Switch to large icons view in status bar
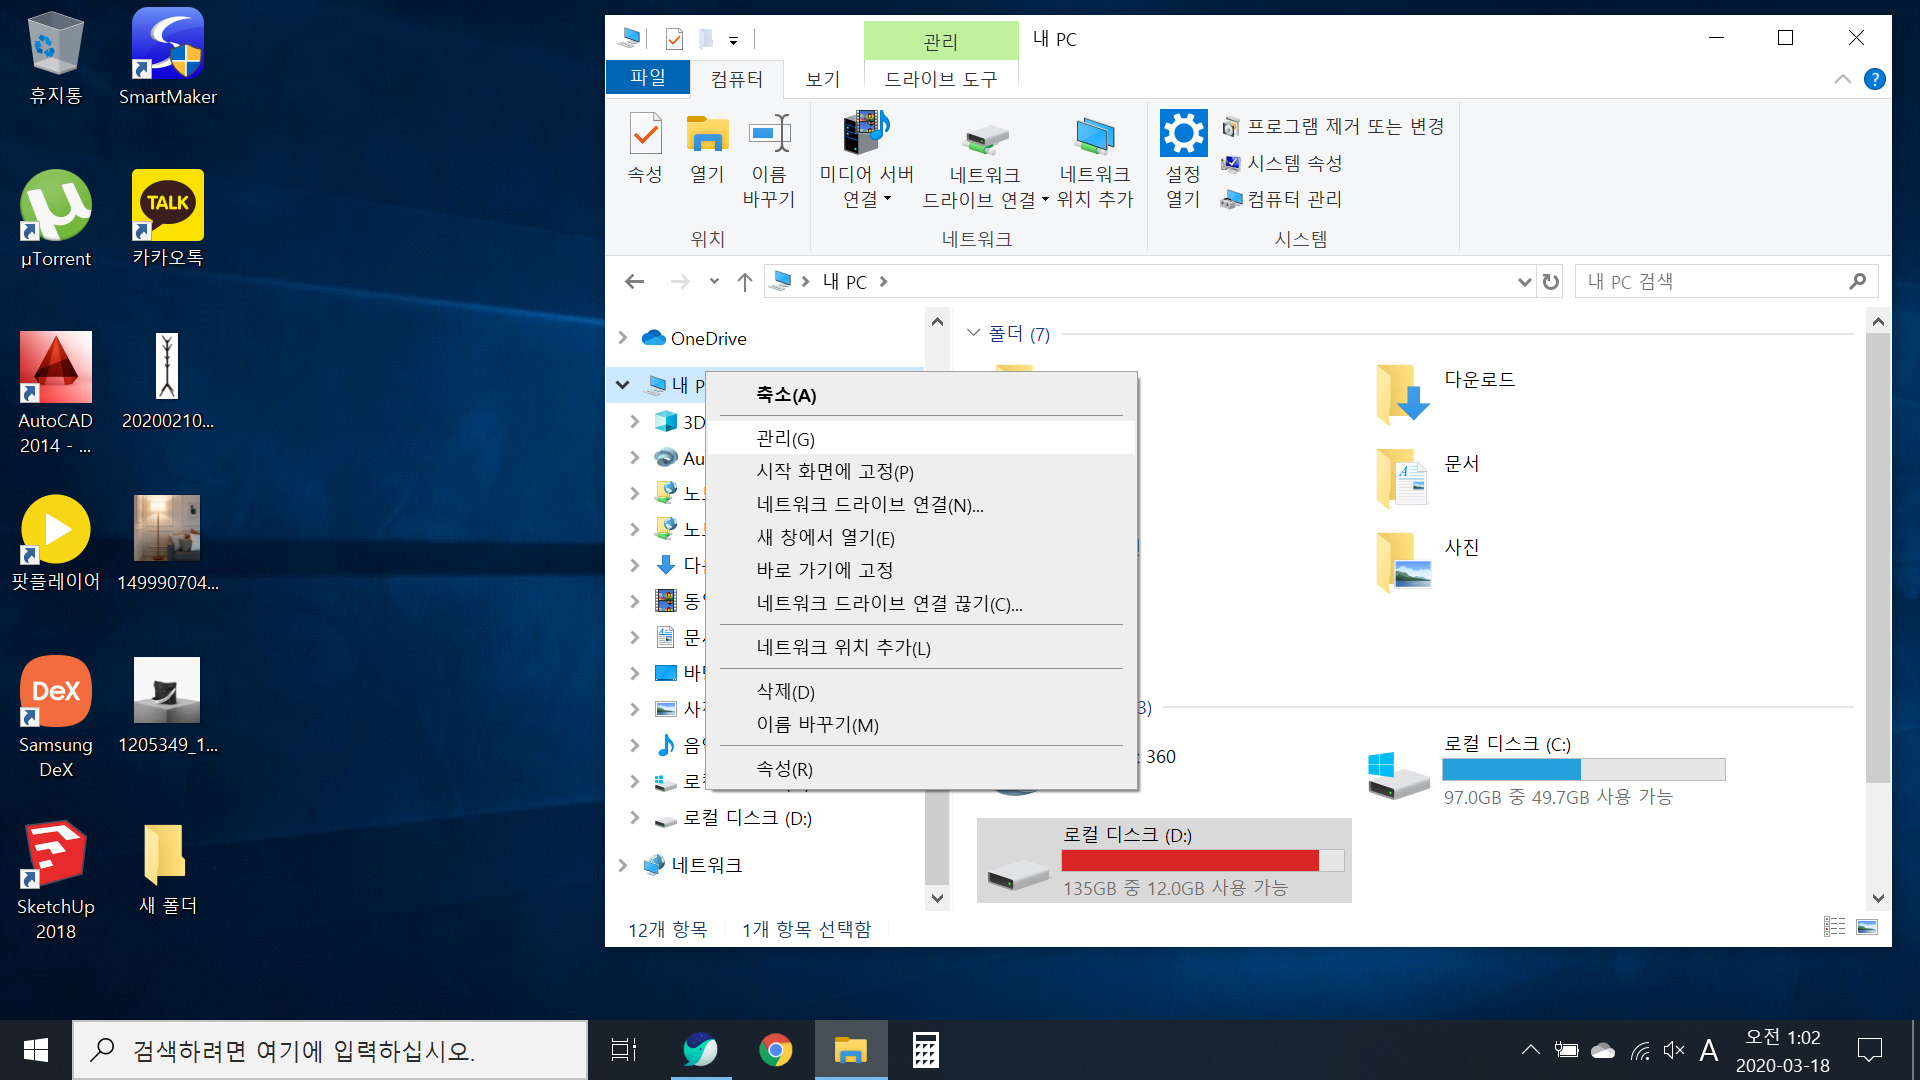1920x1080 pixels. pos(1867,927)
